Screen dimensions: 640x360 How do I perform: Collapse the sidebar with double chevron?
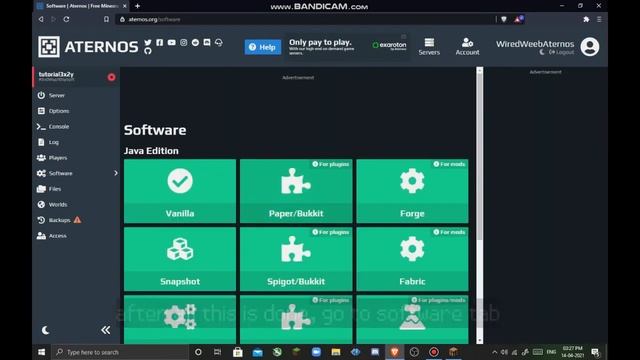click(x=105, y=330)
